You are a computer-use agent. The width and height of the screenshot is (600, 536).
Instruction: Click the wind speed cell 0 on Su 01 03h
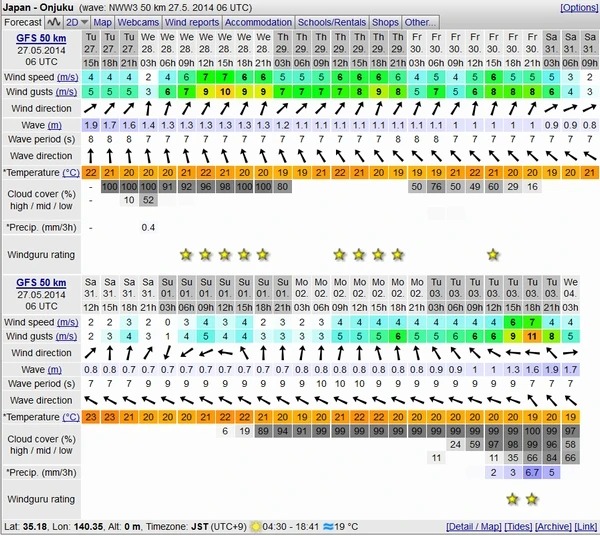167,322
